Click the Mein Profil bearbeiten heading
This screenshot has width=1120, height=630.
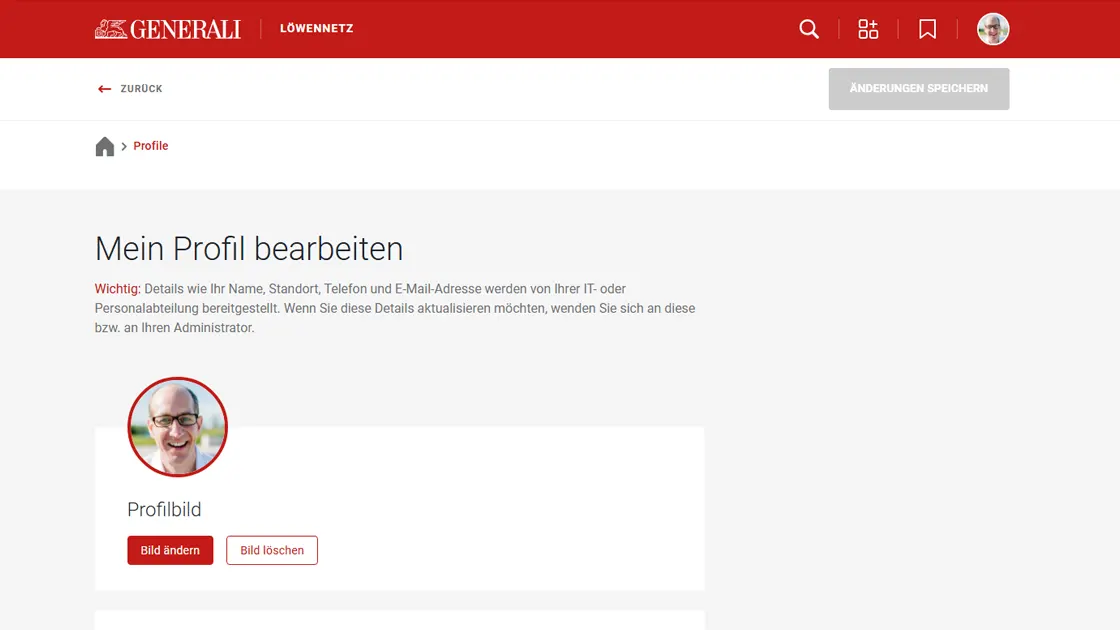tap(248, 249)
